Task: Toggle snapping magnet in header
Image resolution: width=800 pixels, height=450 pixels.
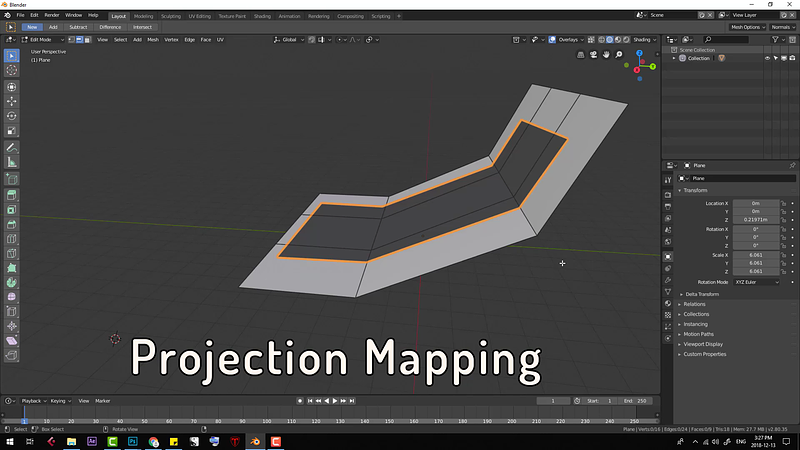Action: tap(311, 40)
